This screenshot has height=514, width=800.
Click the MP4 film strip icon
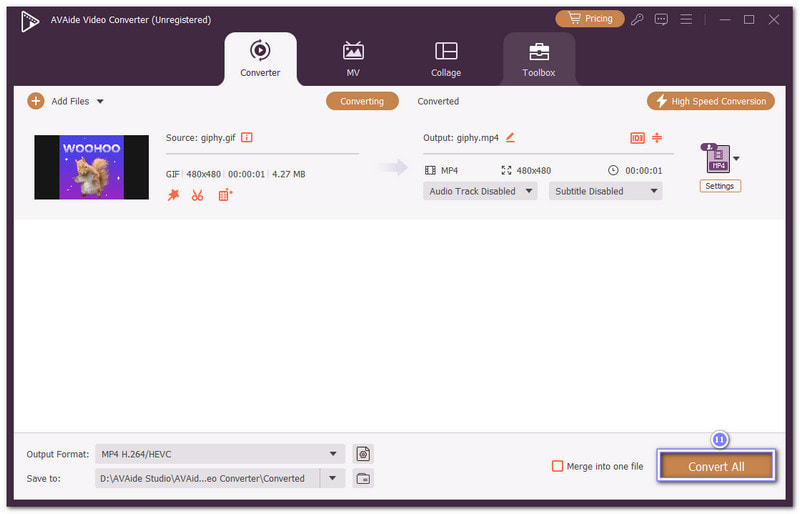430,170
